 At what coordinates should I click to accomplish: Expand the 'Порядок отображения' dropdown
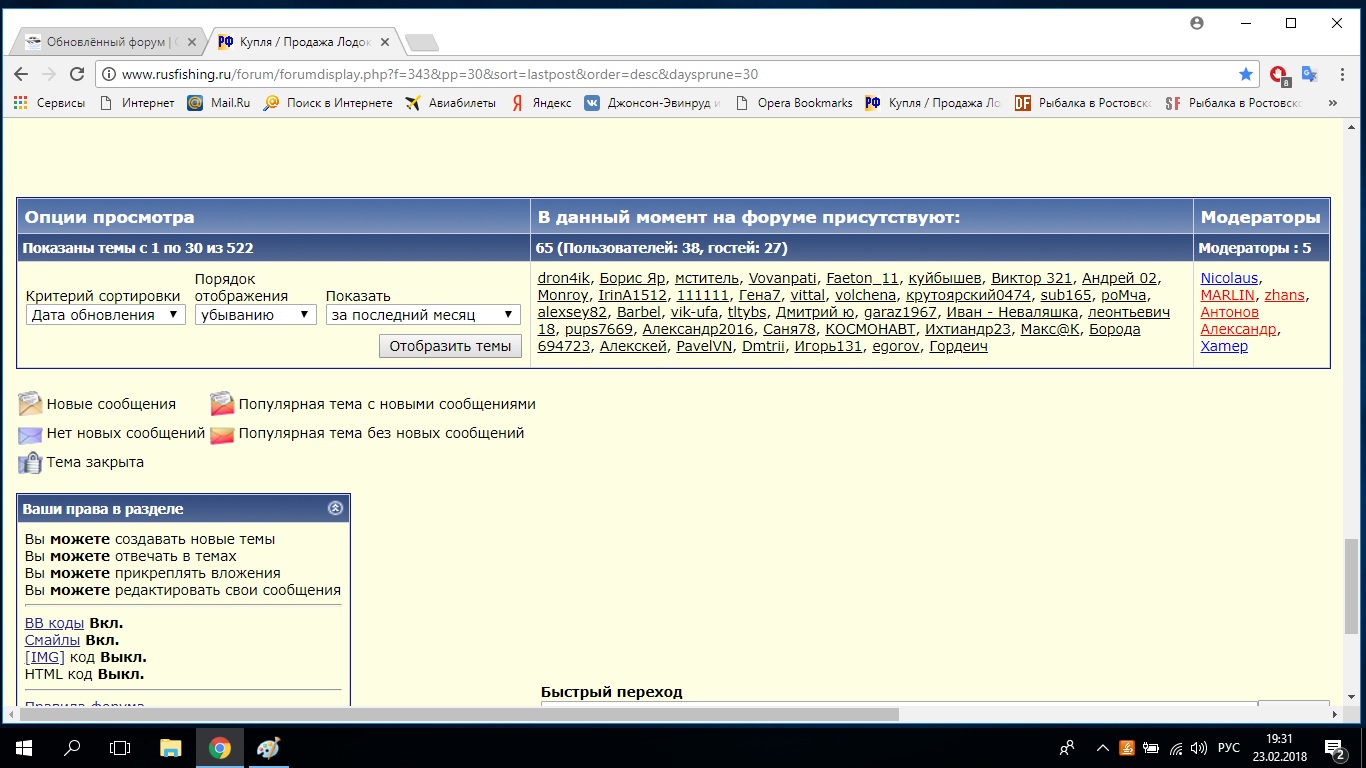point(255,315)
